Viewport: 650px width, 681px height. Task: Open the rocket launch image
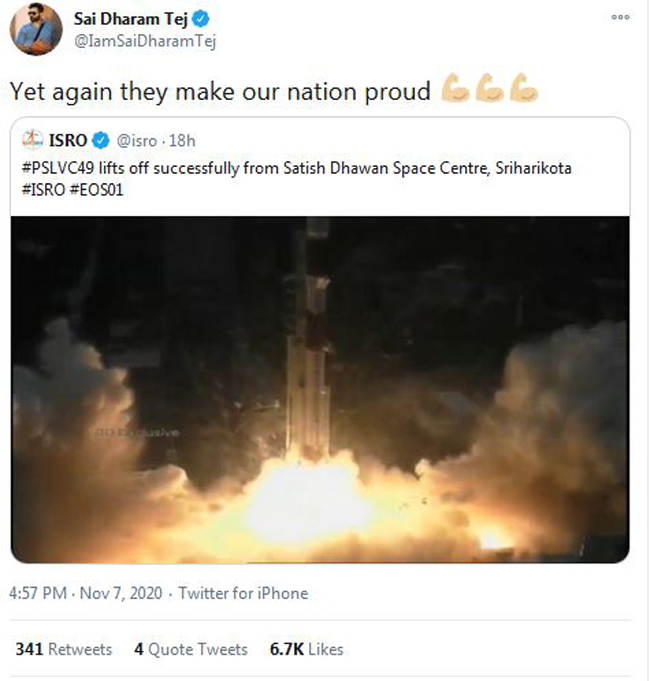point(320,388)
